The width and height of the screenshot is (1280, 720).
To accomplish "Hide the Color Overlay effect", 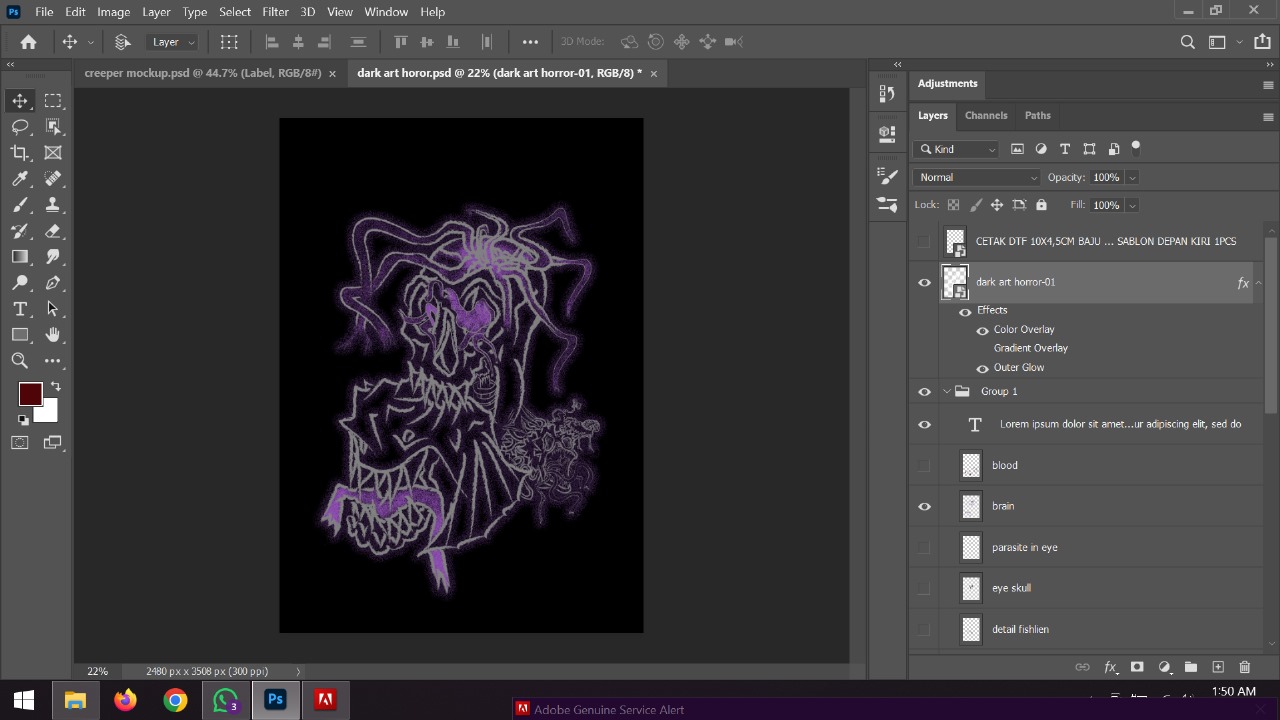I will pos(982,330).
